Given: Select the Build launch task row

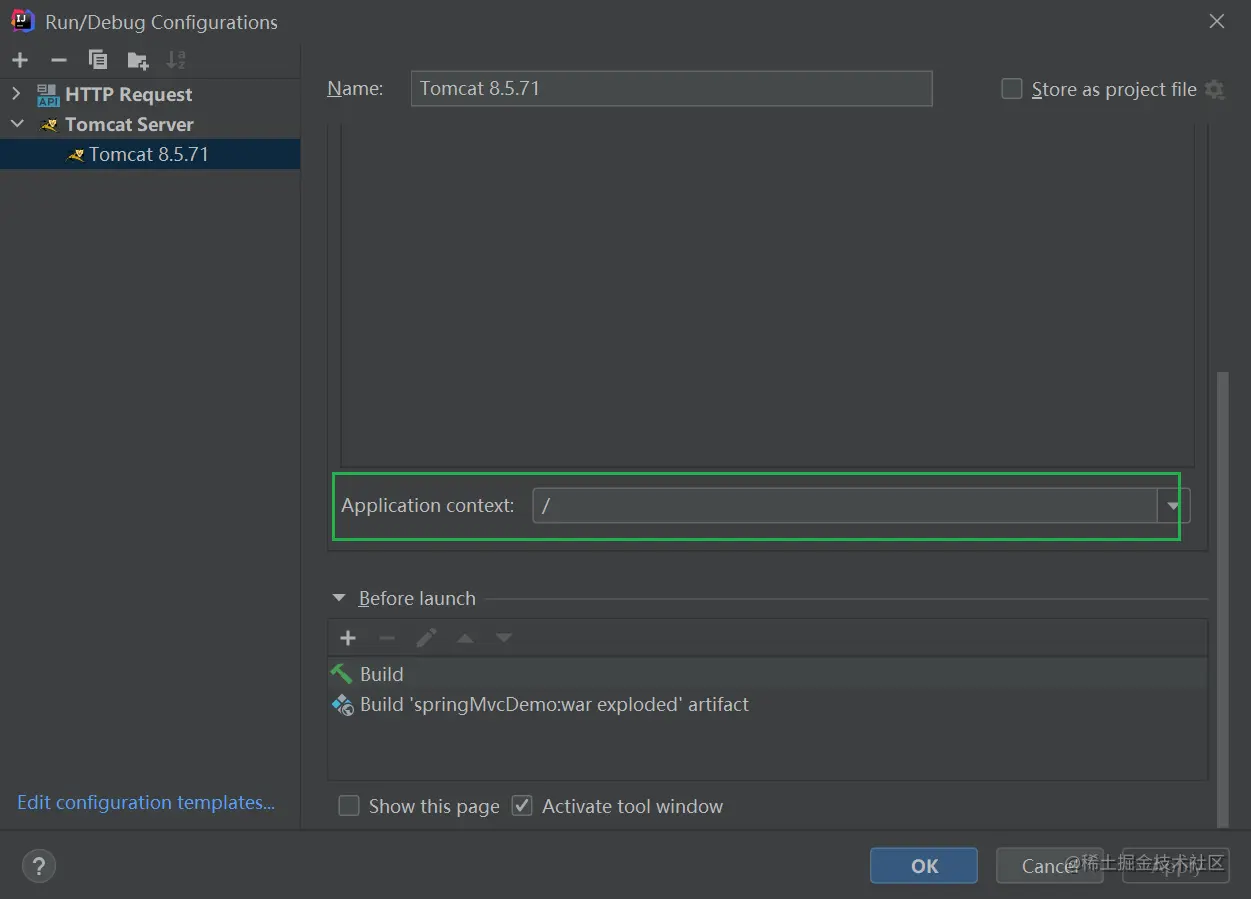Looking at the screenshot, I should (x=767, y=674).
